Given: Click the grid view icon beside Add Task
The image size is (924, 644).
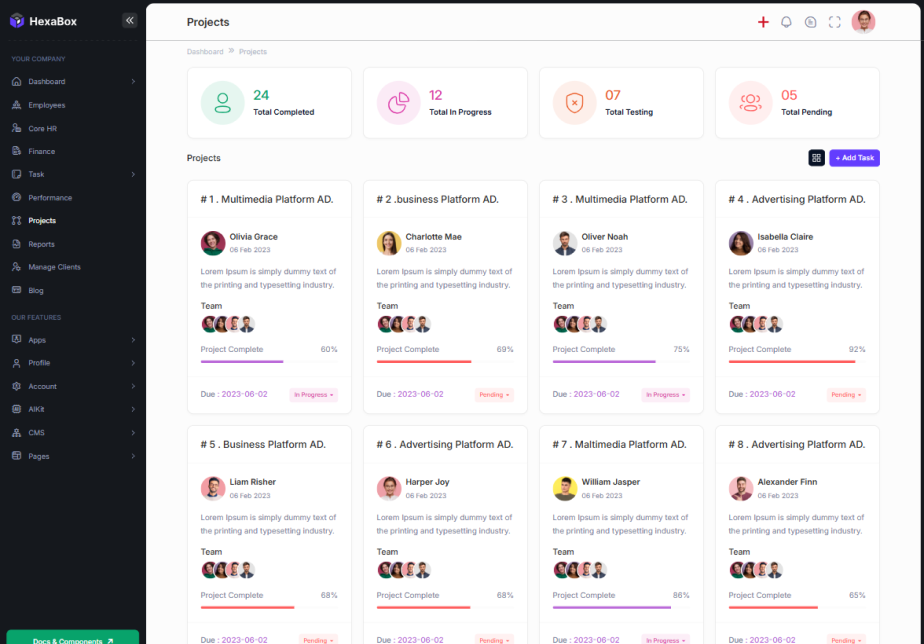Looking at the screenshot, I should pyautogui.click(x=816, y=158).
